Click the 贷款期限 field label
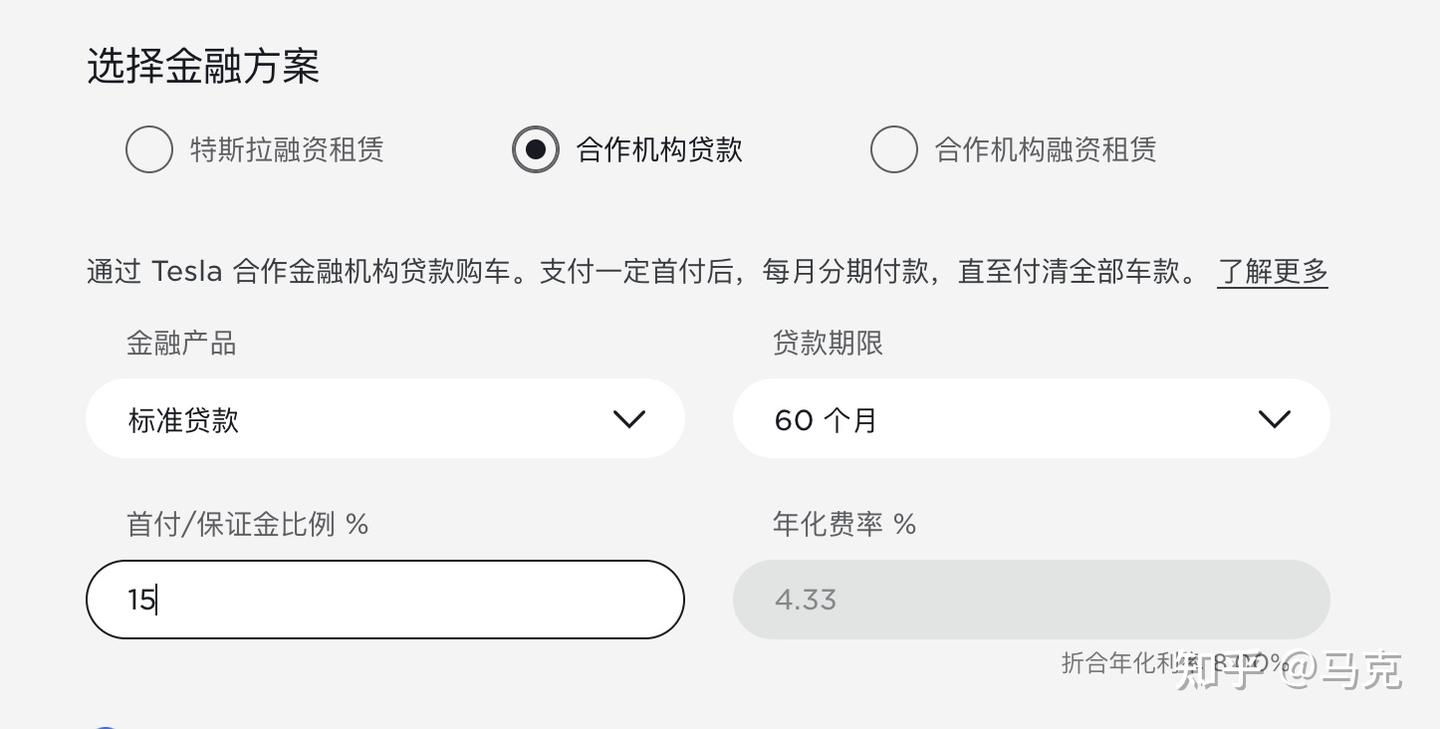The height and width of the screenshot is (729, 1440). [828, 343]
